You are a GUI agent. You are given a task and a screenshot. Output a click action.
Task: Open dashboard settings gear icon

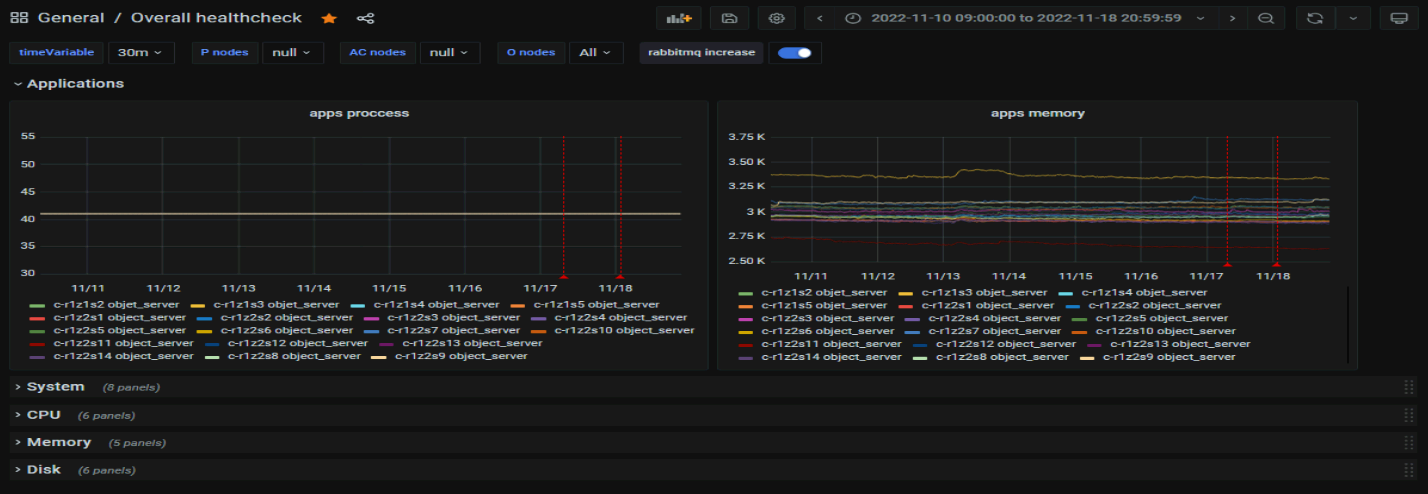776,18
